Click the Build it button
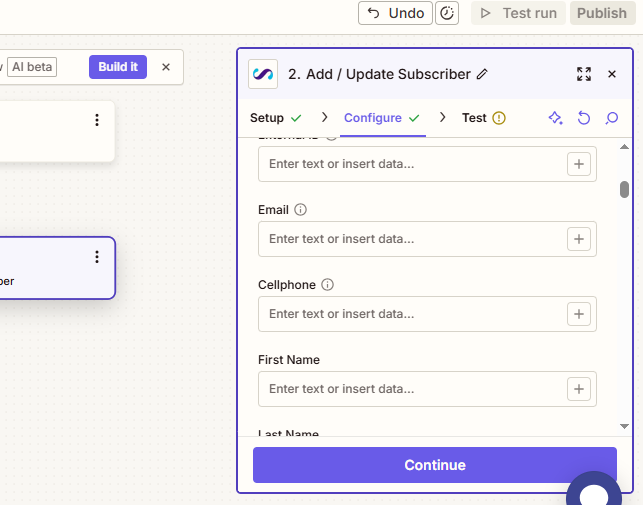Image resolution: width=643 pixels, height=505 pixels. coord(118,67)
